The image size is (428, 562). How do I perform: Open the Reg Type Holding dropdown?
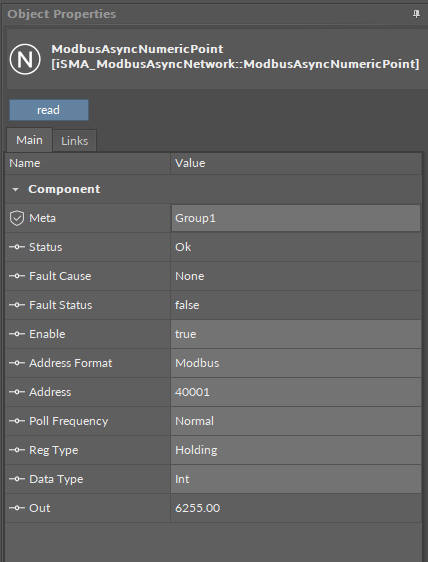pyautogui.click(x=296, y=450)
